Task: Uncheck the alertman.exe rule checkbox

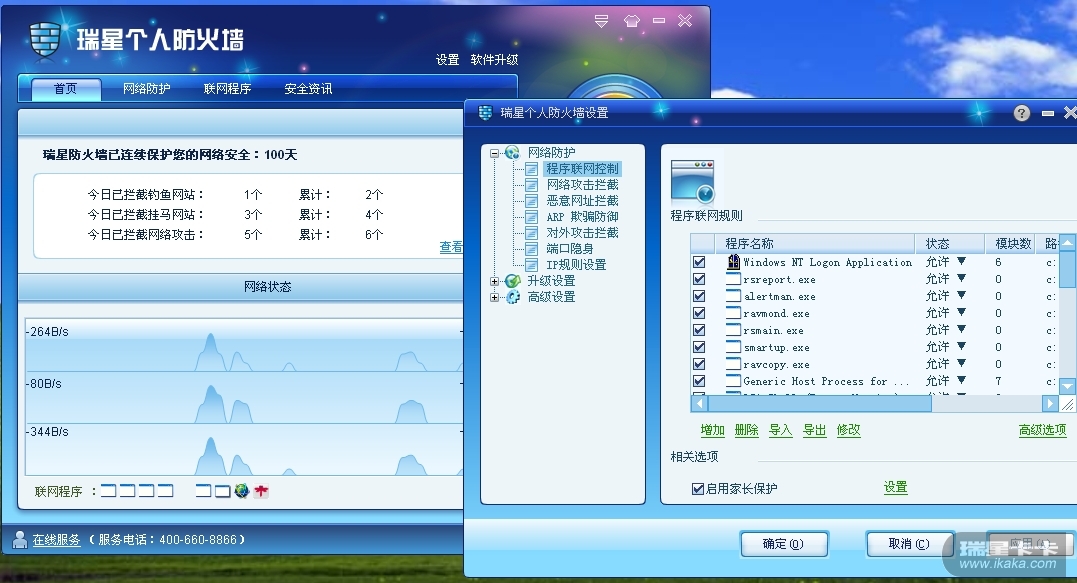Action: pyautogui.click(x=699, y=296)
